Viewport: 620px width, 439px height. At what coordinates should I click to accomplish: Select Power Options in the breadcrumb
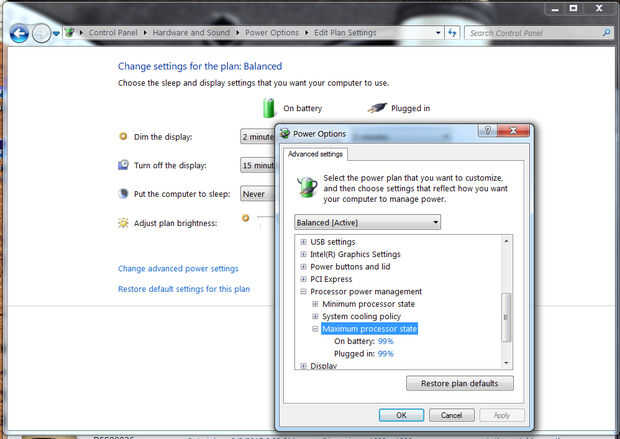(x=272, y=32)
